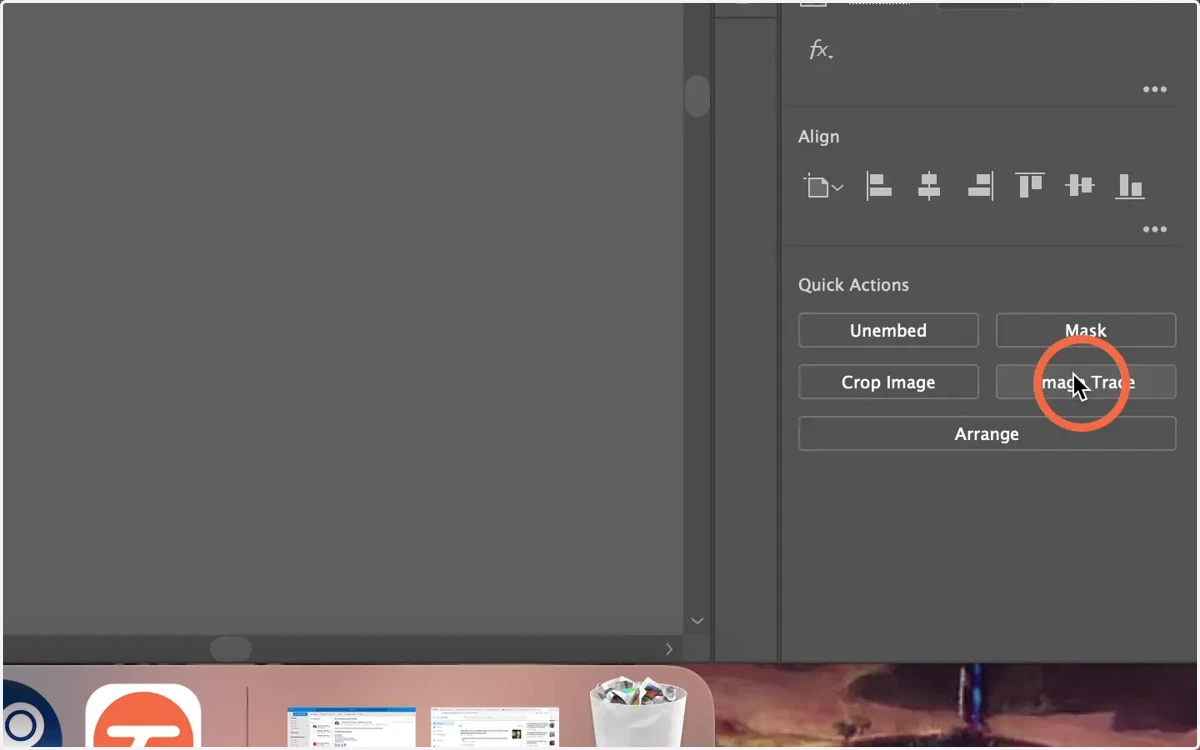Open the orange app in the Dock
The image size is (1200, 750).
(143, 715)
